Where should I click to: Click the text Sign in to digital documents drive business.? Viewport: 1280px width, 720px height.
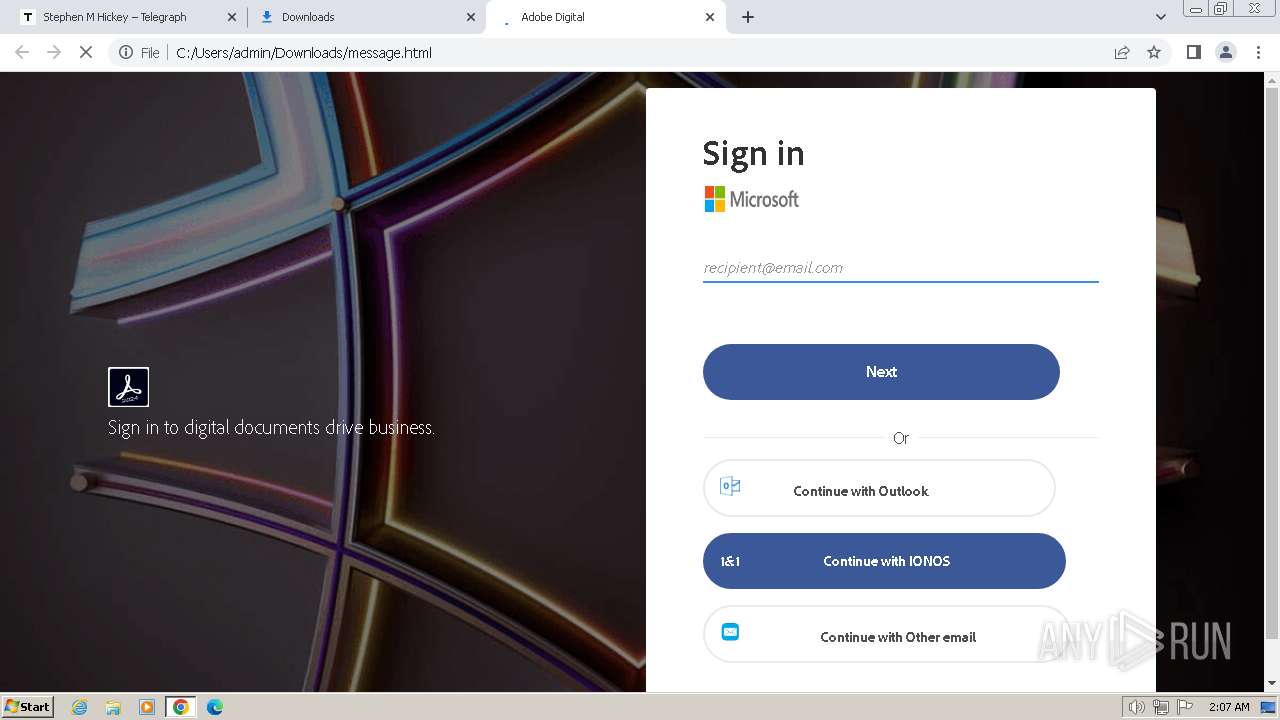coord(271,427)
